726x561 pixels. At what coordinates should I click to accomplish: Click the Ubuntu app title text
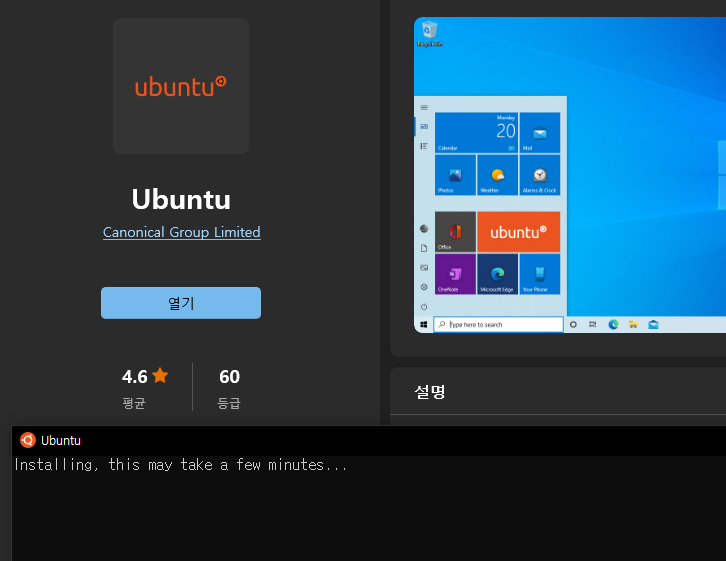point(181,199)
